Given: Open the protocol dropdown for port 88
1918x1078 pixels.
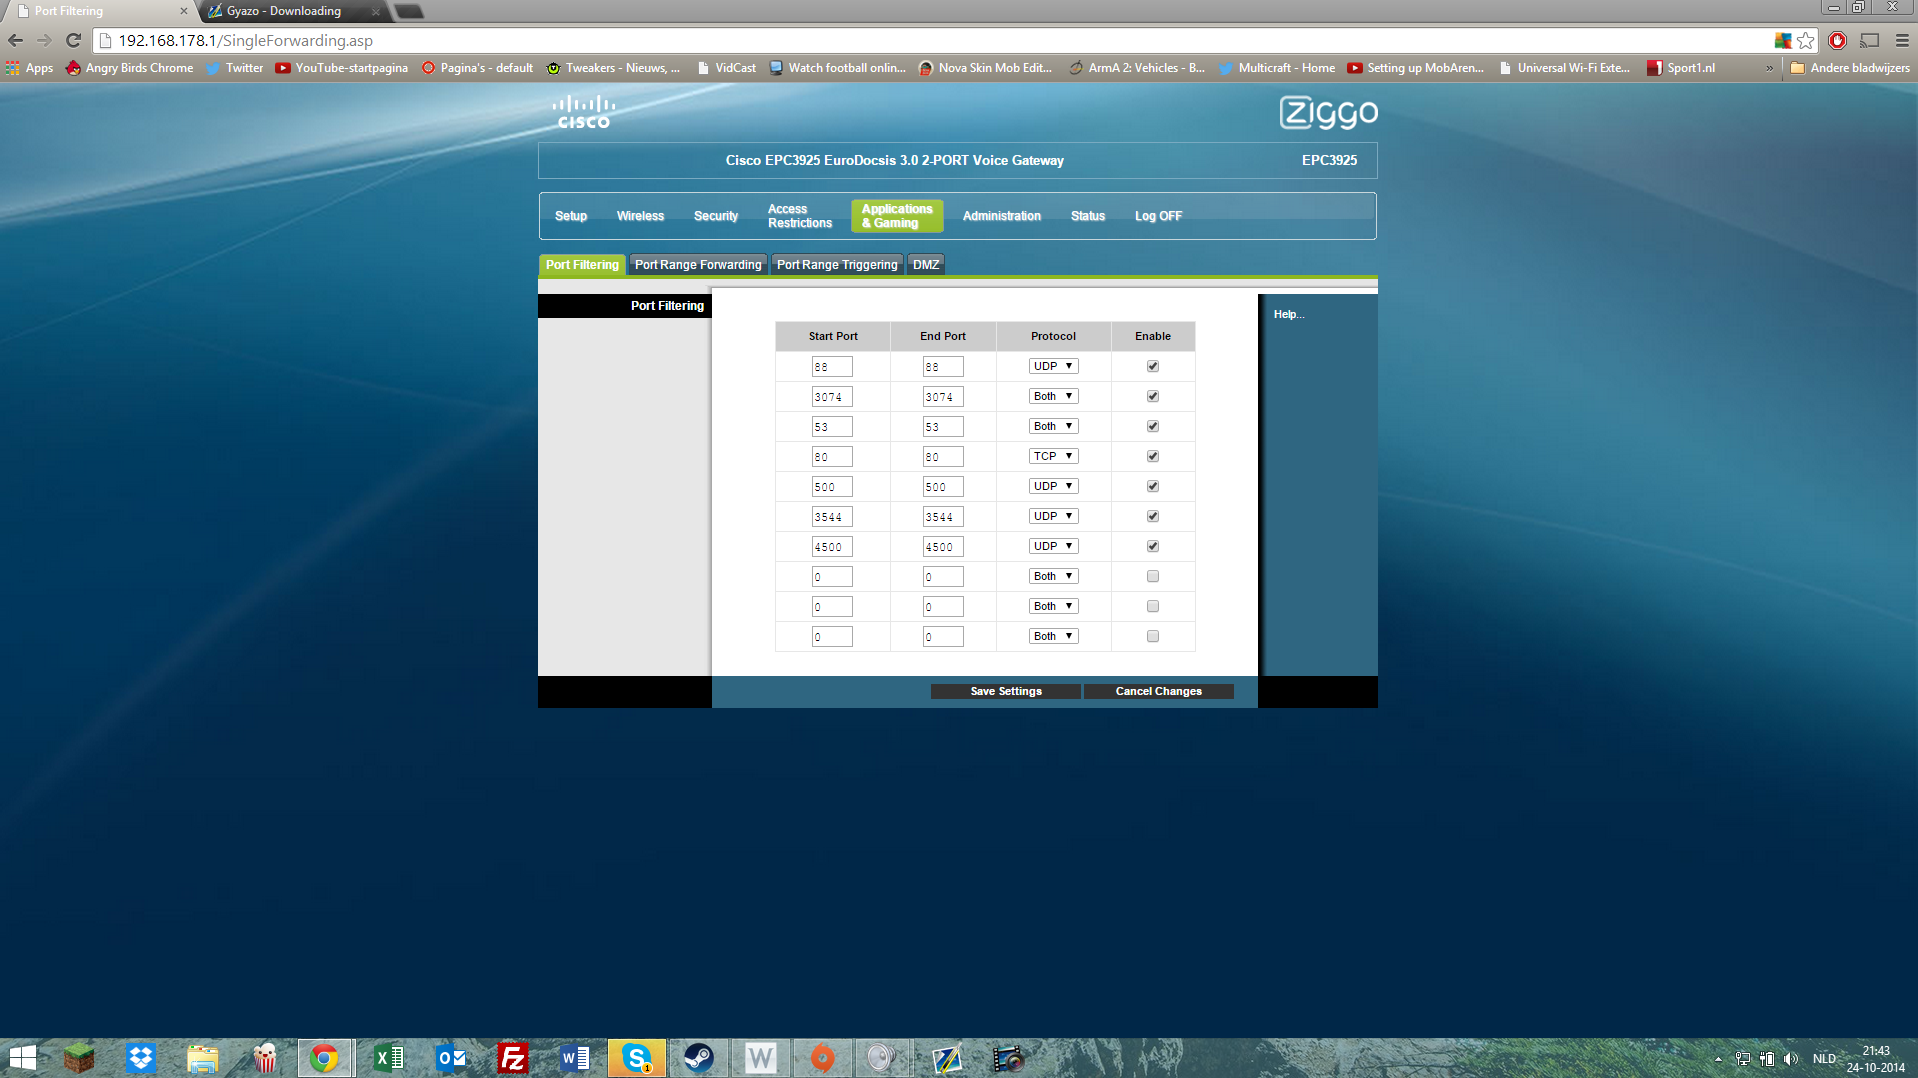Looking at the screenshot, I should click(x=1054, y=366).
